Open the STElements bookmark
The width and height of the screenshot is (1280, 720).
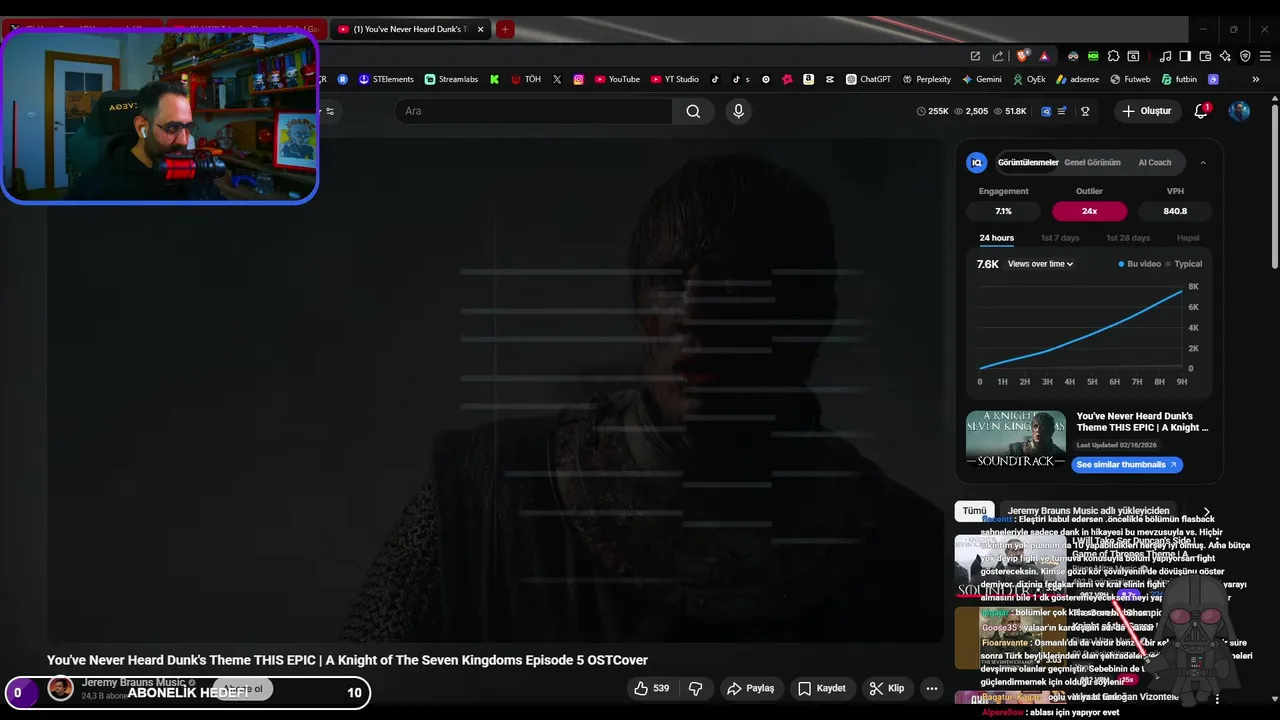click(386, 79)
